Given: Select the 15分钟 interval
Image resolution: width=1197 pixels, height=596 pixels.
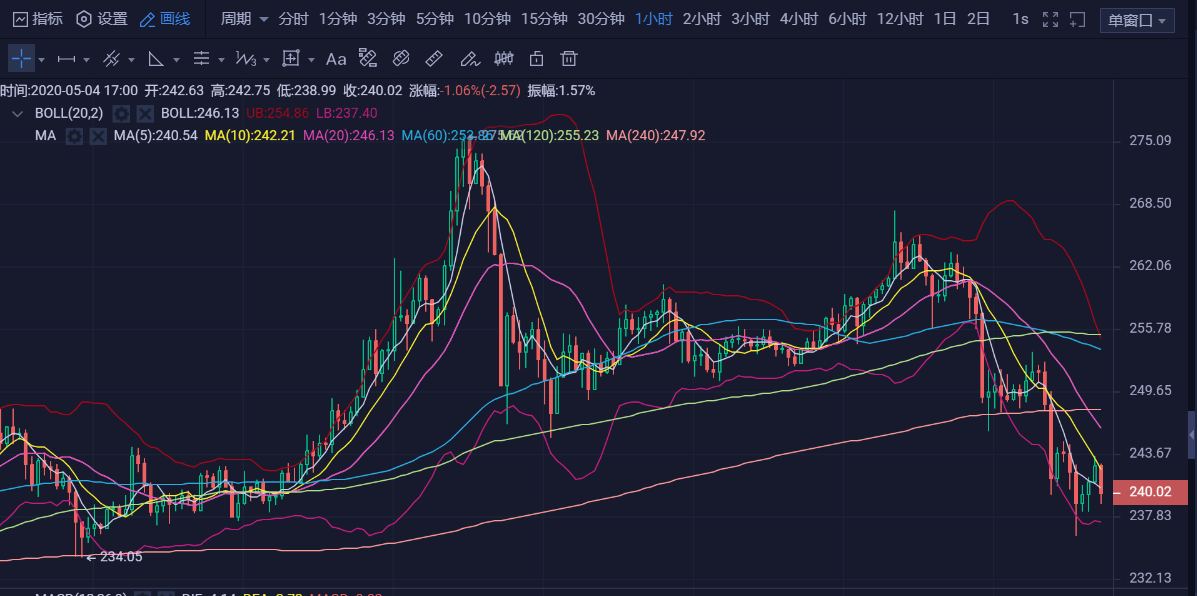Looking at the screenshot, I should pyautogui.click(x=544, y=19).
